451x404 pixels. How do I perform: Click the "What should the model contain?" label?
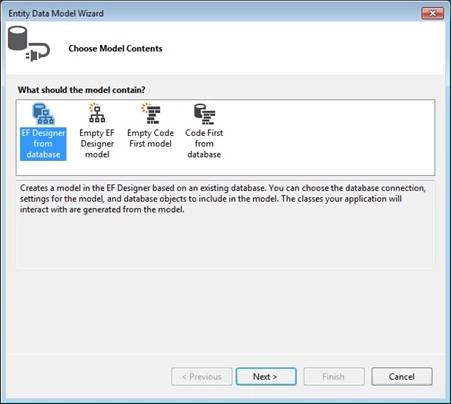82,90
